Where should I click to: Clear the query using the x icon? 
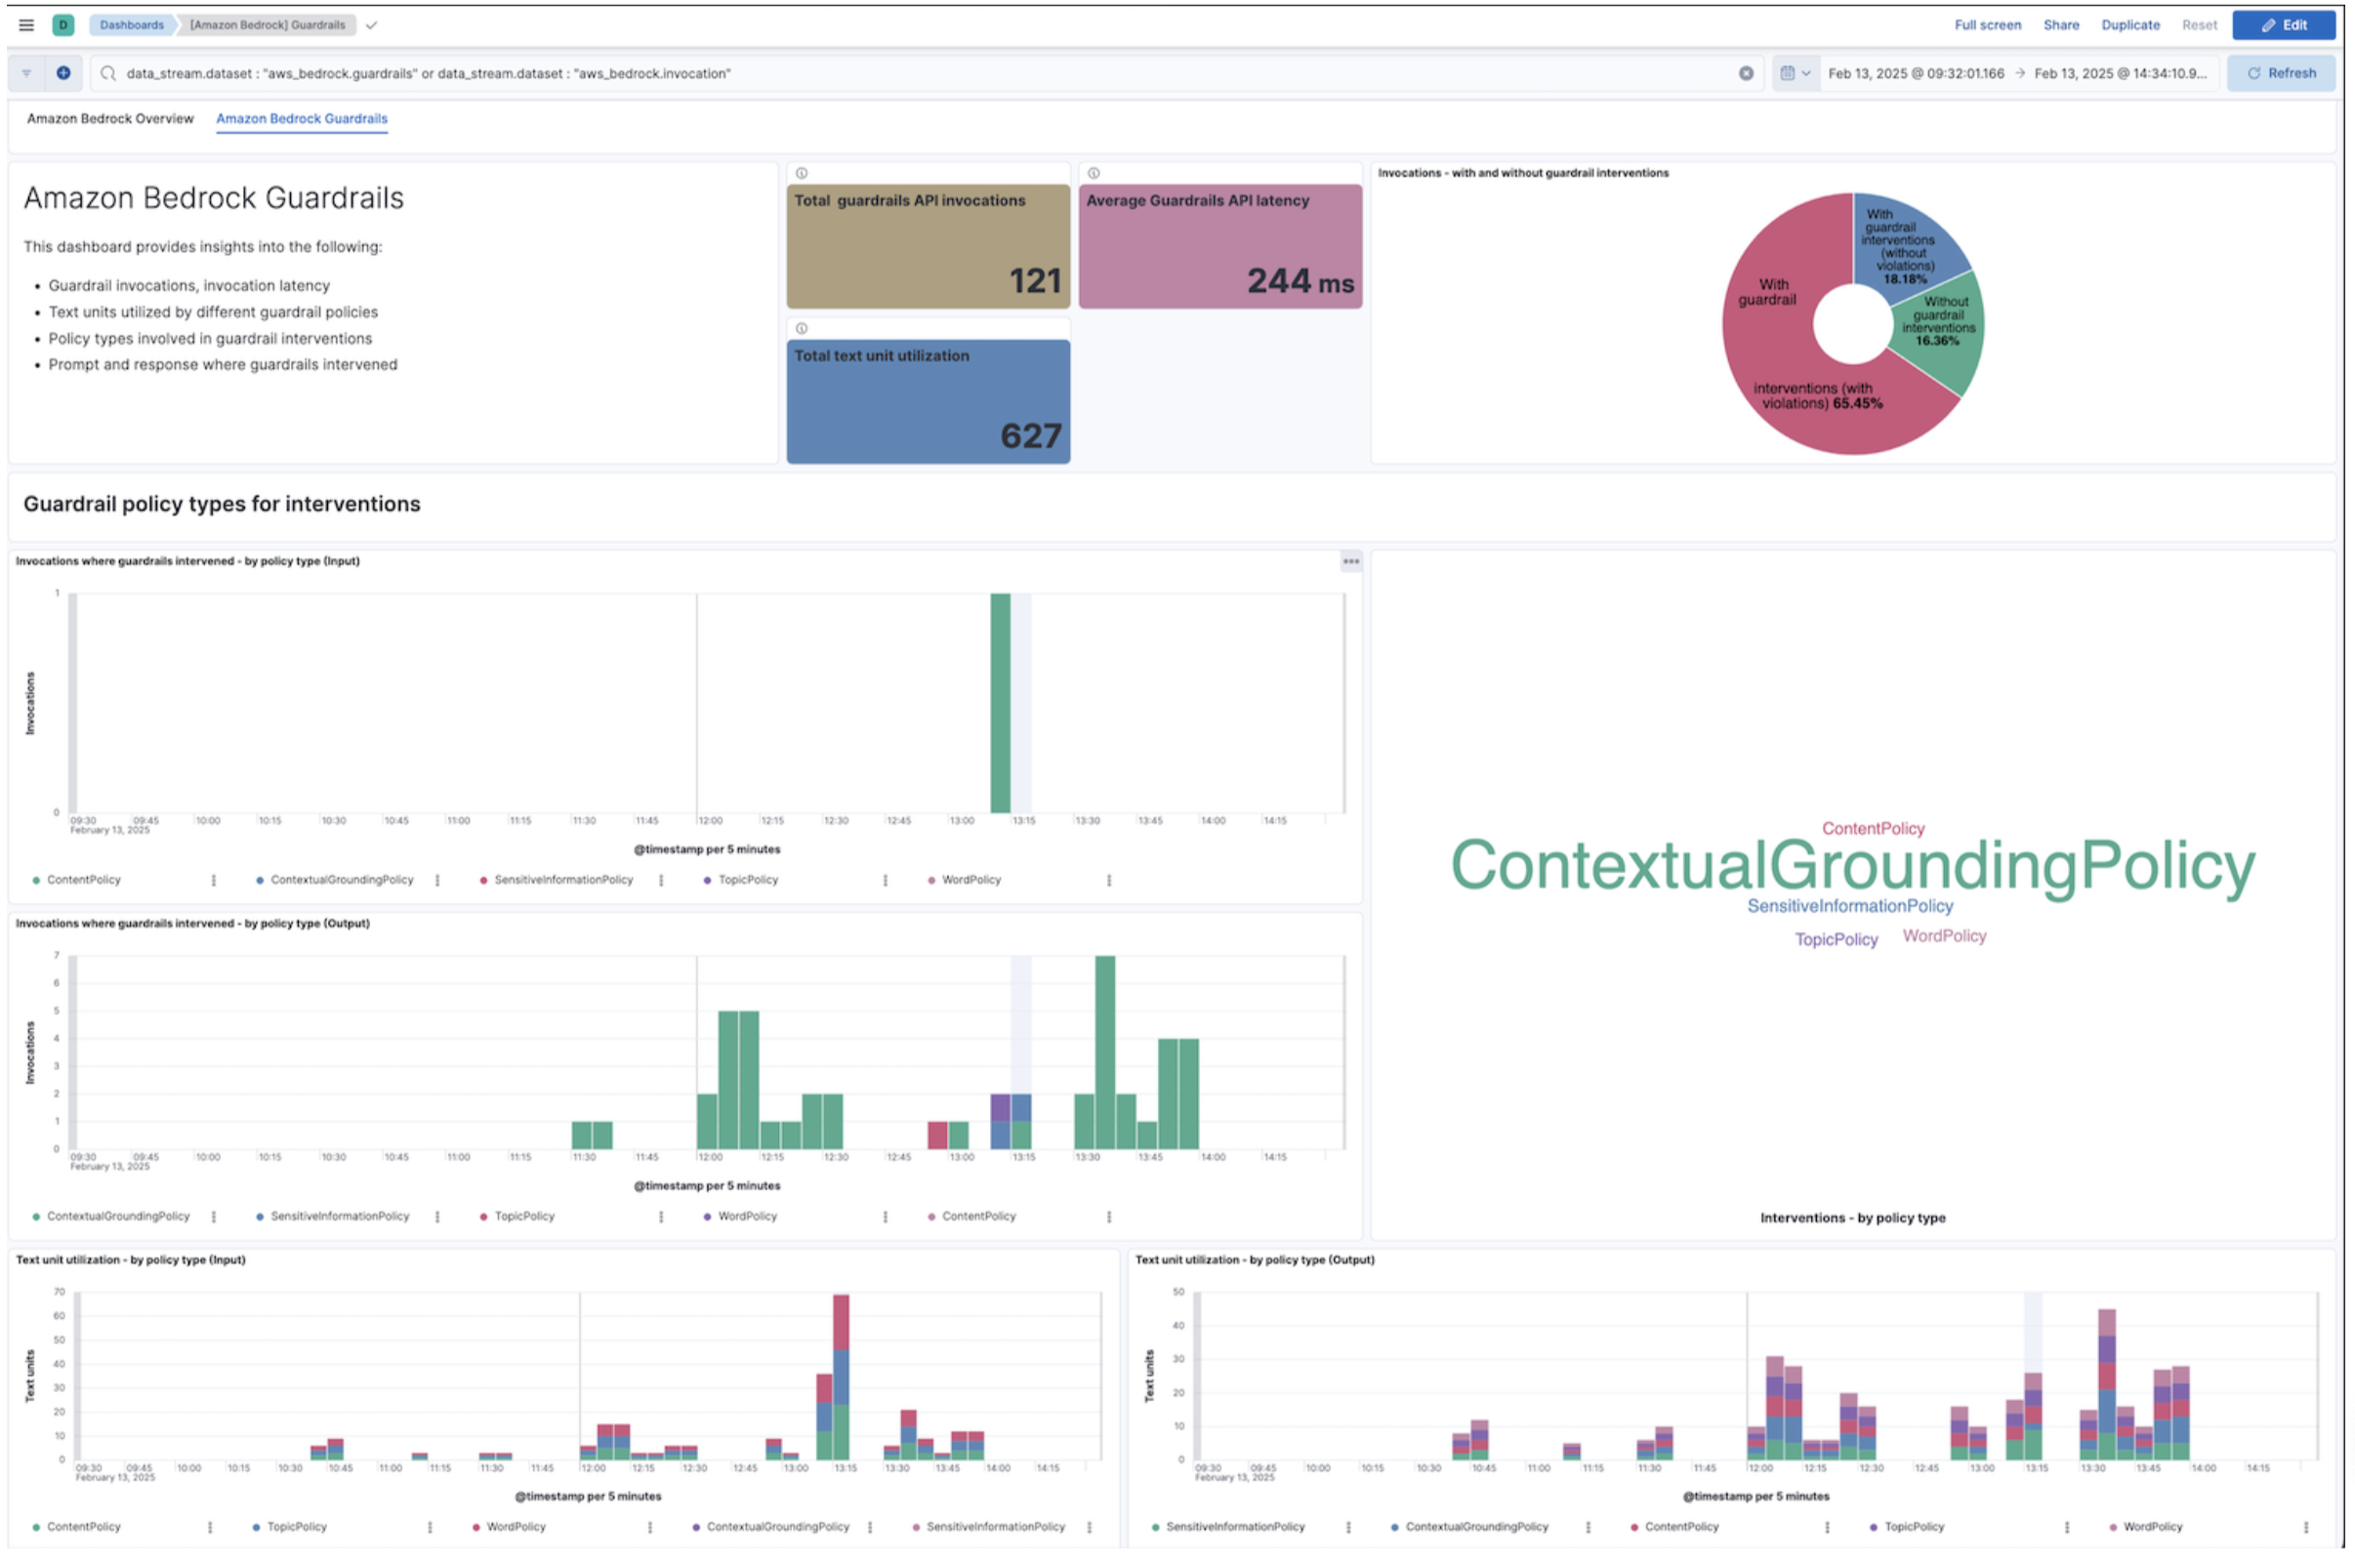click(x=1746, y=72)
